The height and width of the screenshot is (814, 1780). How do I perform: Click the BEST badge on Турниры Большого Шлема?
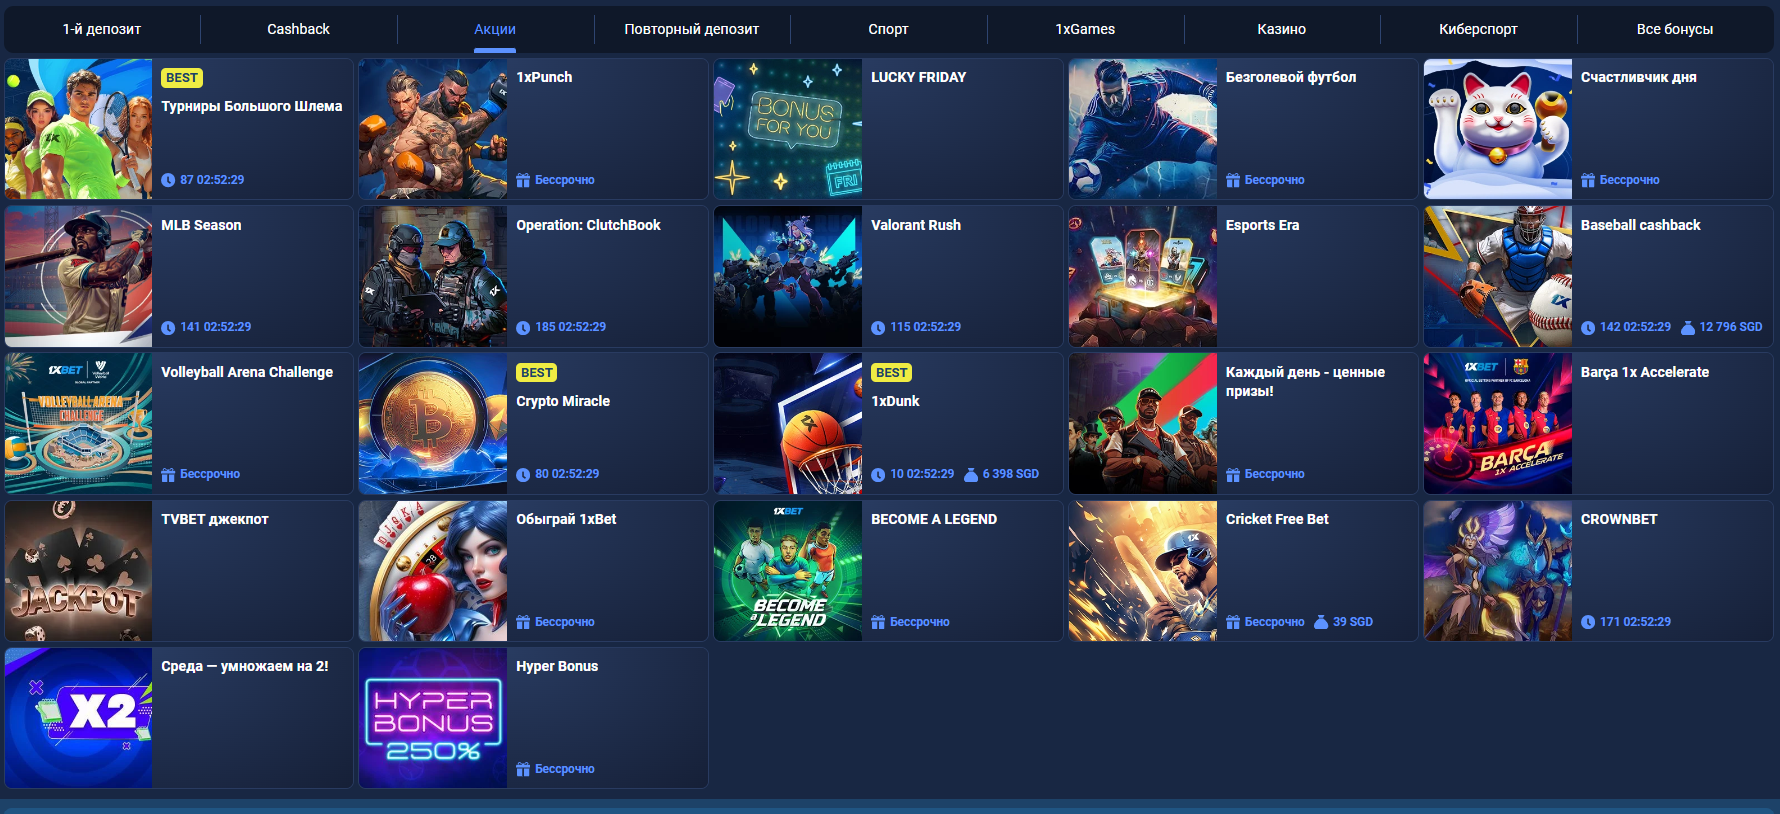point(182,78)
